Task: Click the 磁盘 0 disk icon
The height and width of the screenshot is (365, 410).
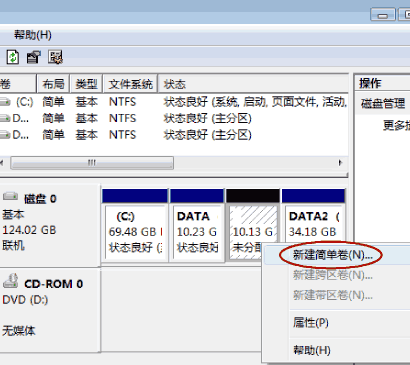Action: pyautogui.click(x=10, y=196)
